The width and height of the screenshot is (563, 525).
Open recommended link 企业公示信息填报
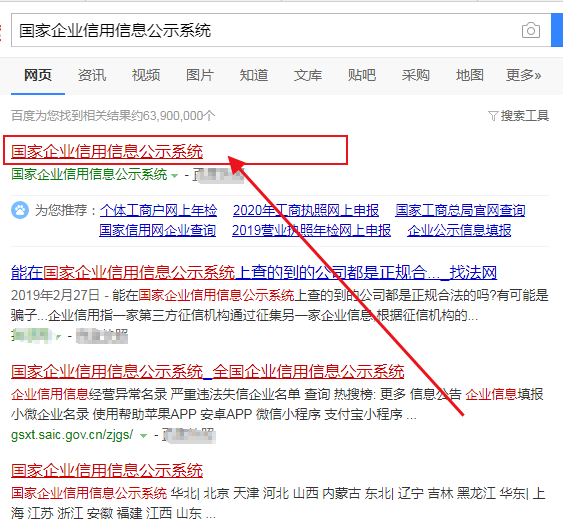(x=459, y=230)
